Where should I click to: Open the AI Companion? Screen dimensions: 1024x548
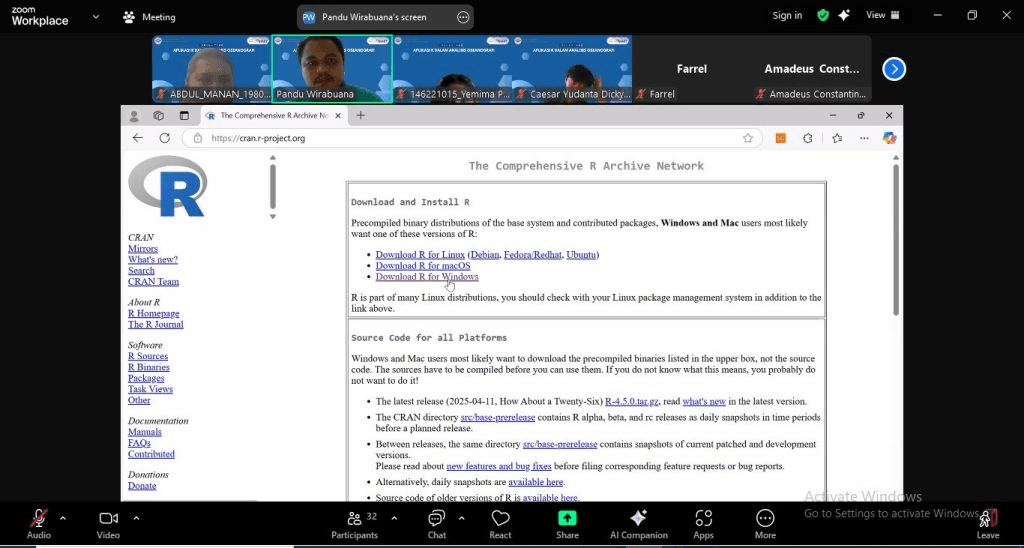point(638,523)
